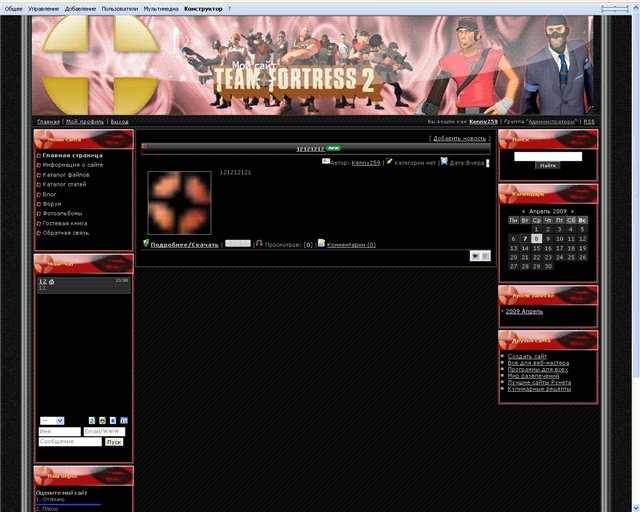Click the author icon before 'Автор:'
The image size is (640, 512).
326,161
